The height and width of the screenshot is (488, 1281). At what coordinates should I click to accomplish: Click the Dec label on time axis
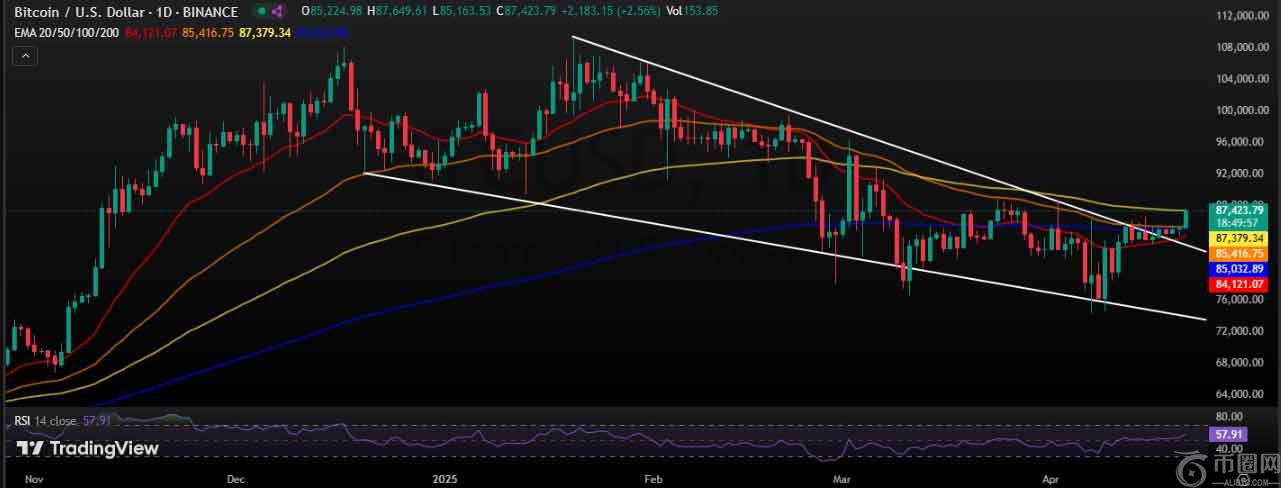click(x=236, y=480)
